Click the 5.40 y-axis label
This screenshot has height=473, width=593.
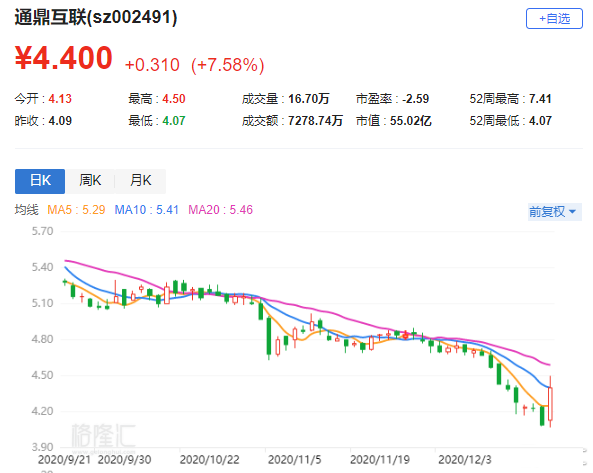[42, 267]
